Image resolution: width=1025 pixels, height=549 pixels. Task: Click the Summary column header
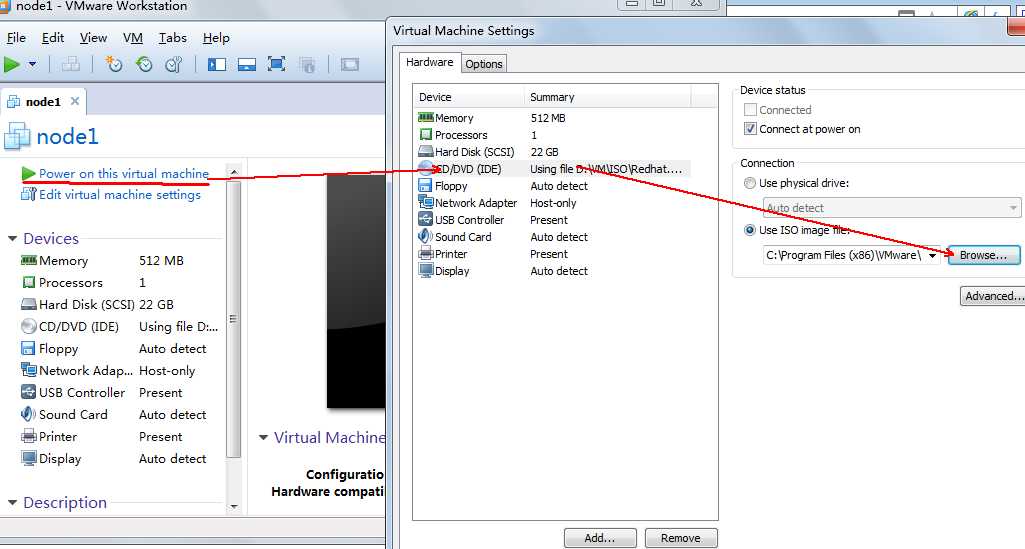(607, 97)
